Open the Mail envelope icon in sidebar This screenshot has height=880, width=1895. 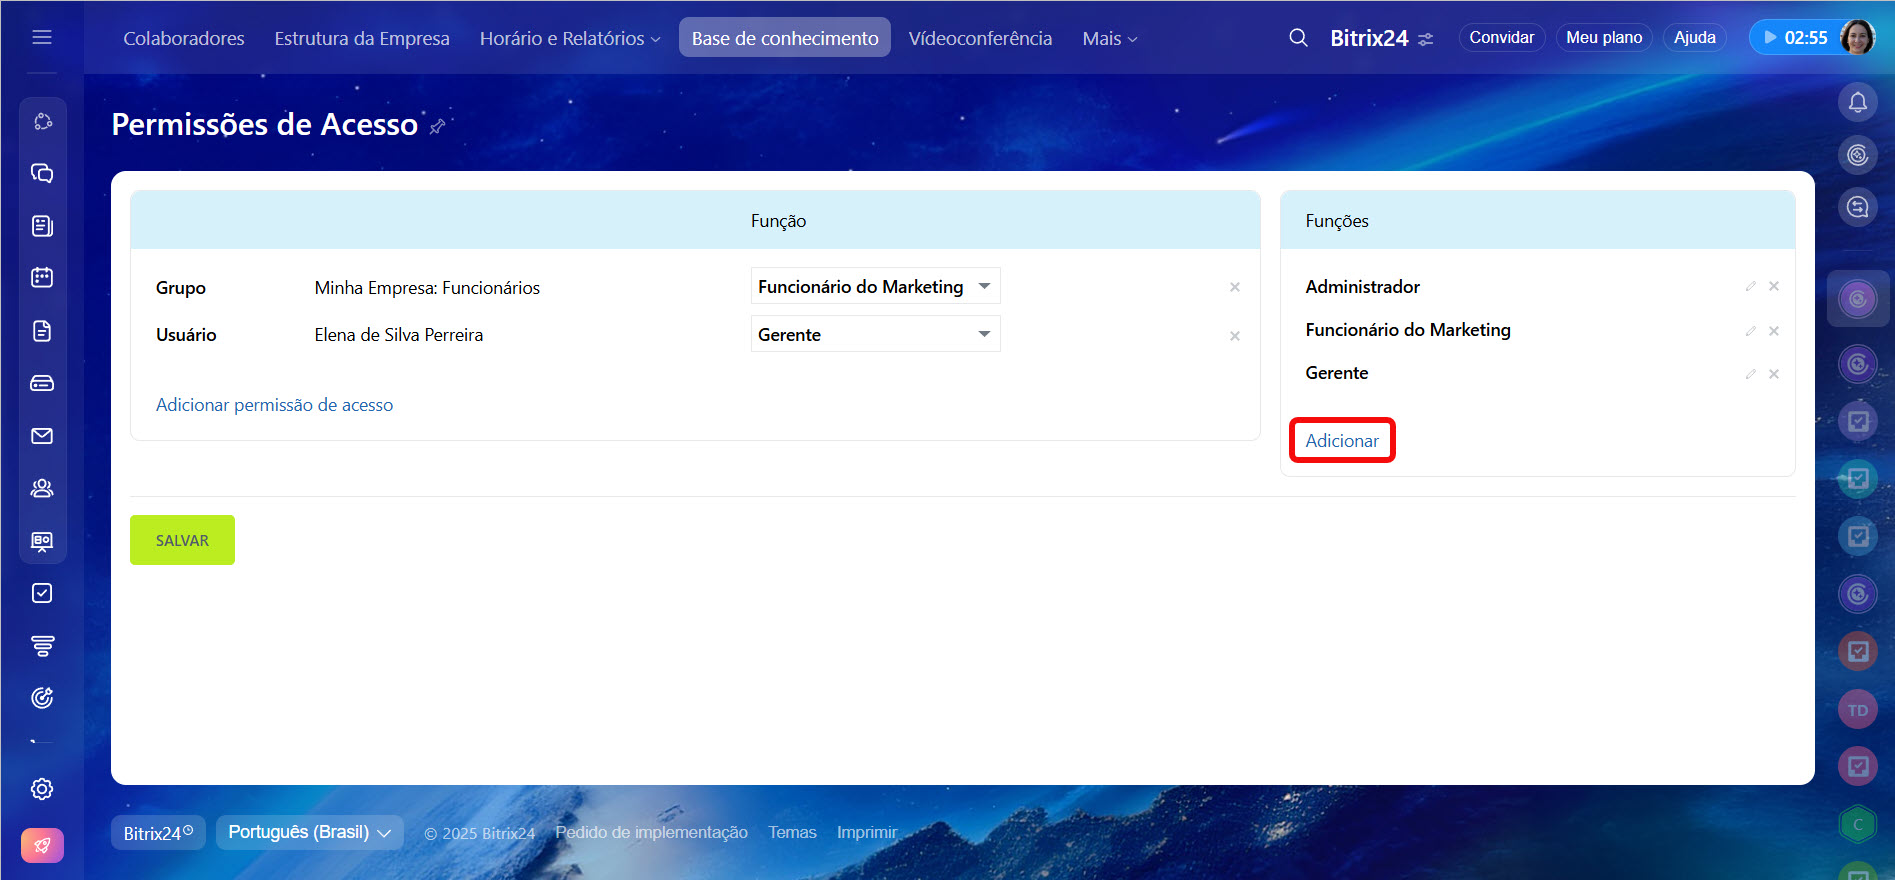42,436
